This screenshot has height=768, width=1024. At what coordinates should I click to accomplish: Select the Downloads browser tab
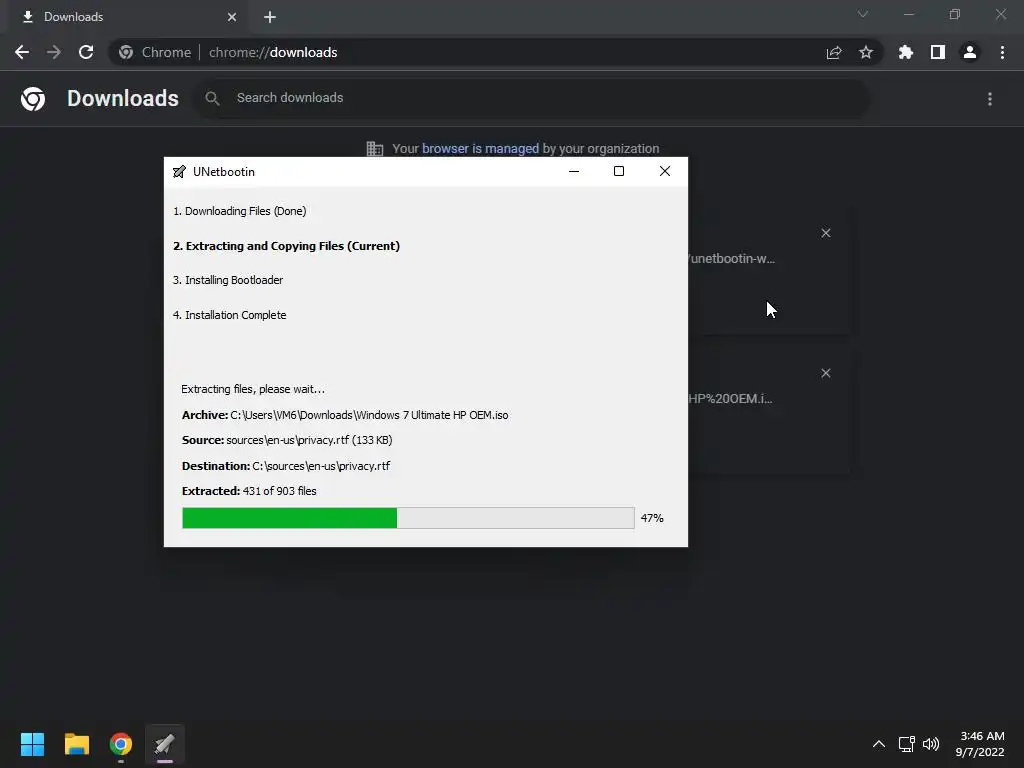coord(129,17)
